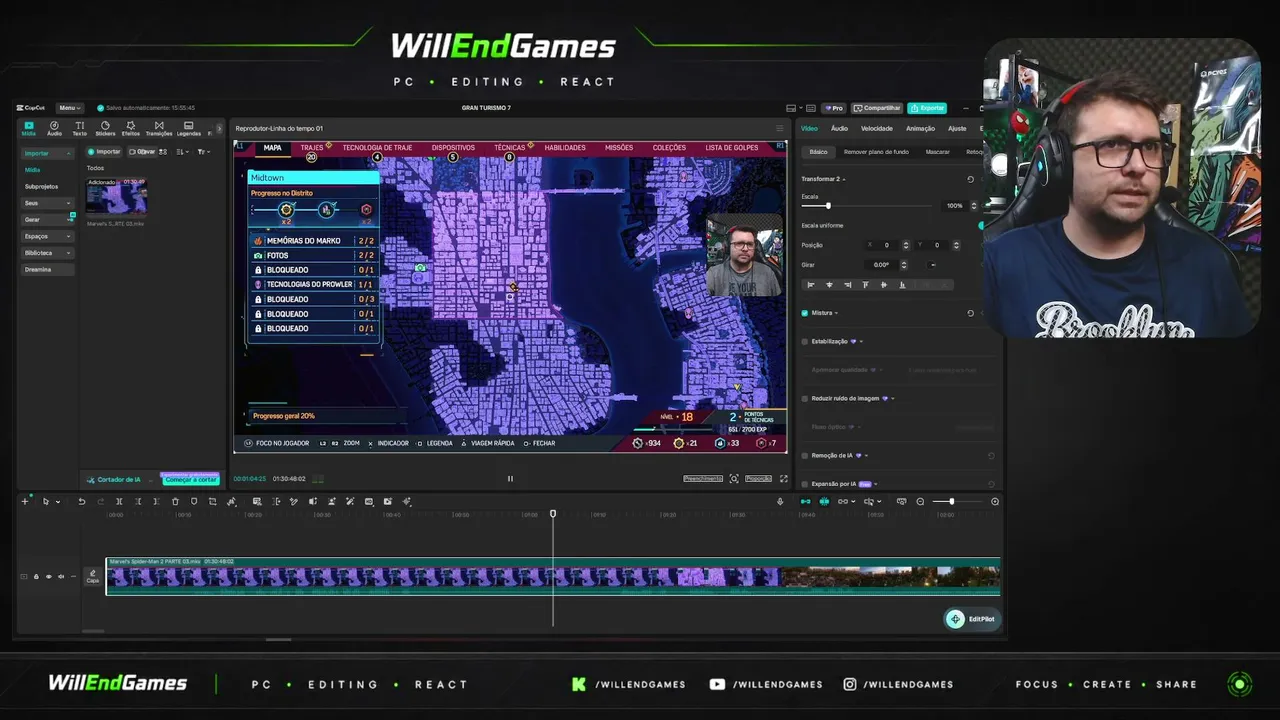This screenshot has width=1280, height=720.
Task: Toggle the auto-snapping icon above timeline
Action: (x=824, y=502)
